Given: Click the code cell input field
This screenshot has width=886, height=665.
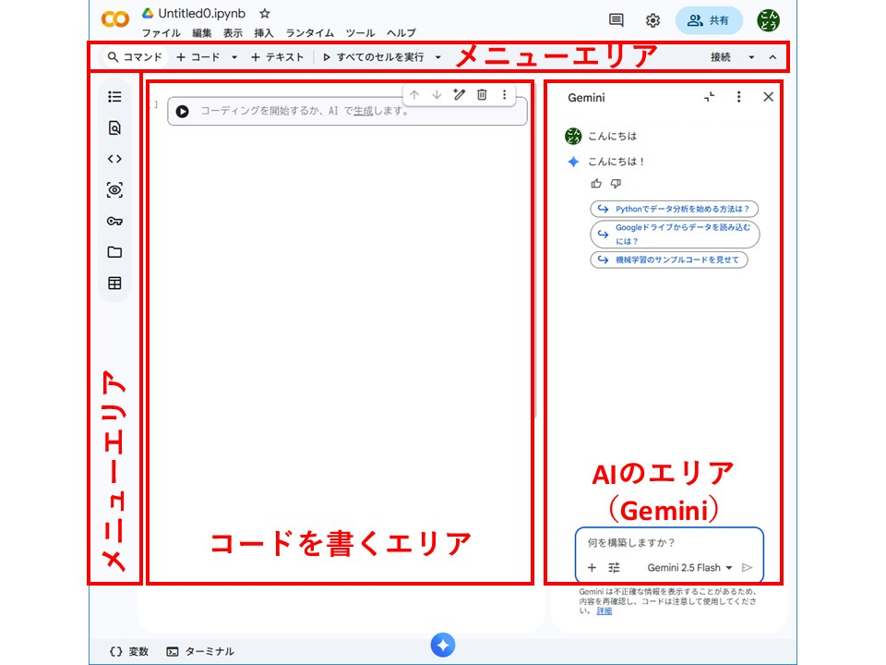Looking at the screenshot, I should (x=348, y=111).
